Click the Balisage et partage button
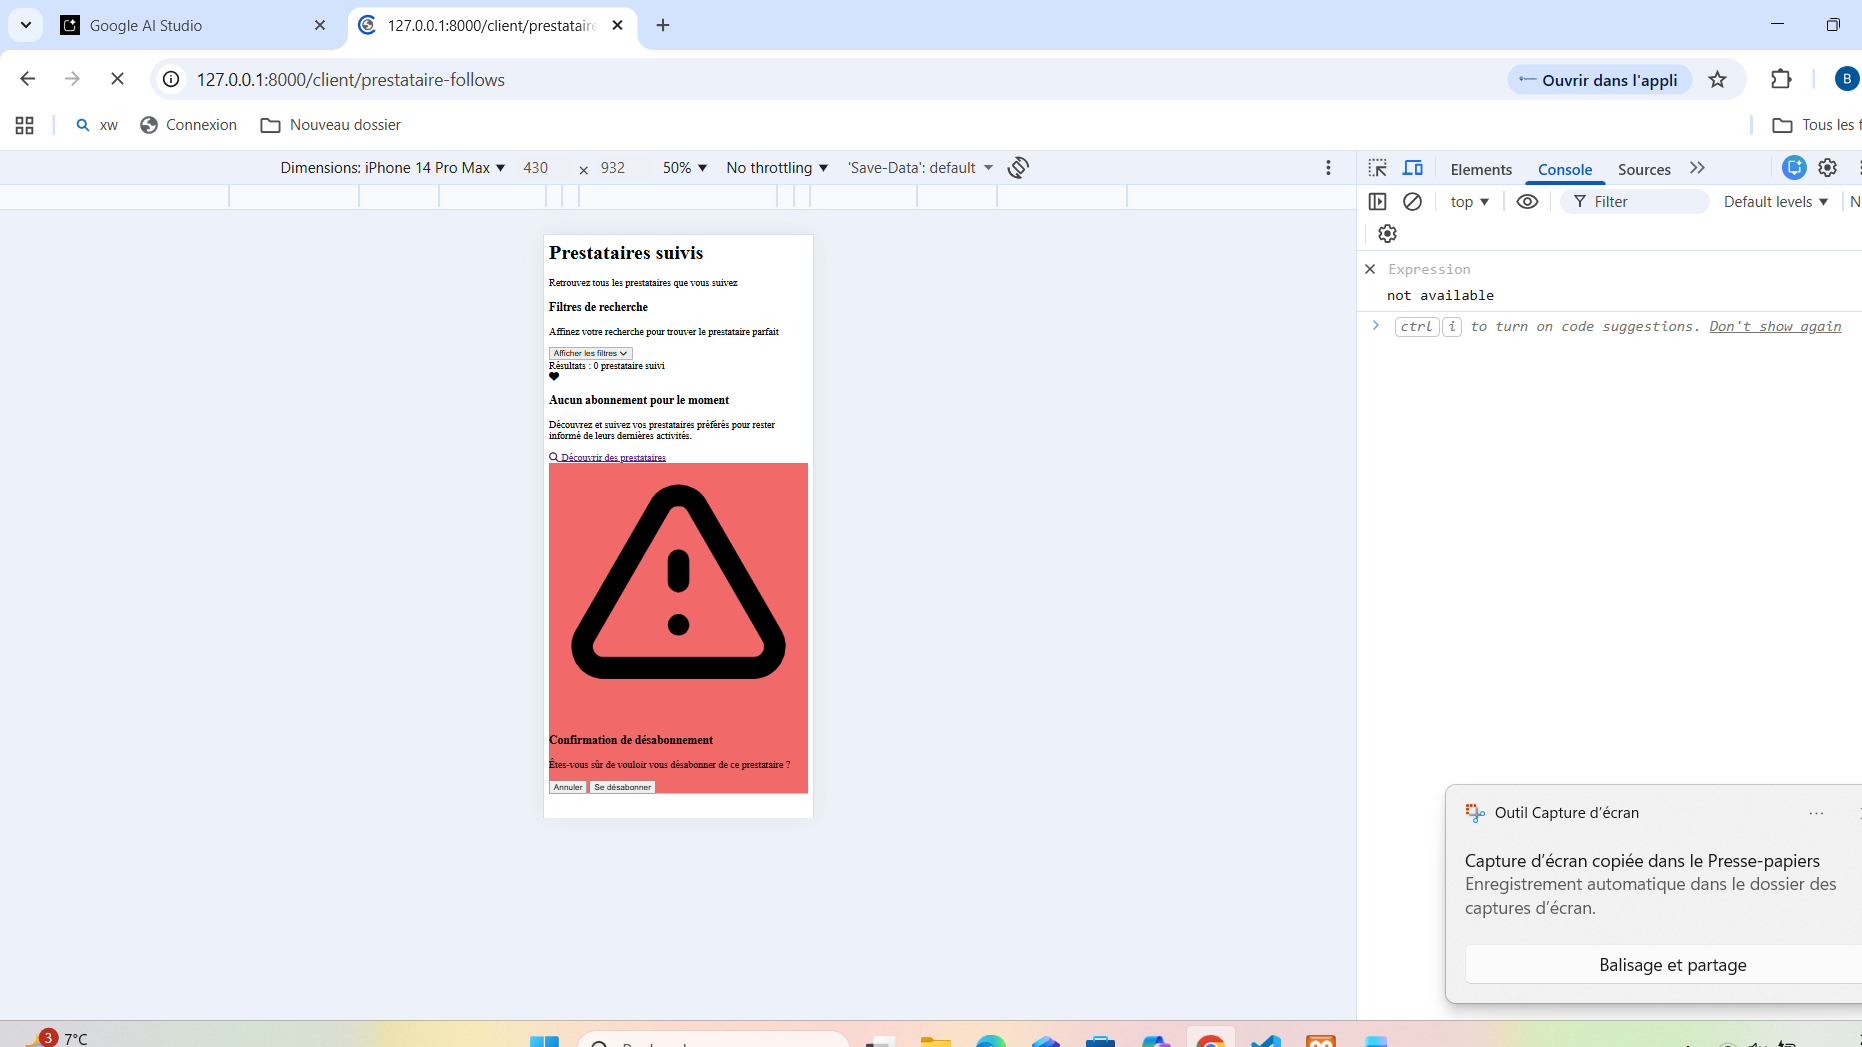This screenshot has width=1862, height=1047. coord(1672,965)
